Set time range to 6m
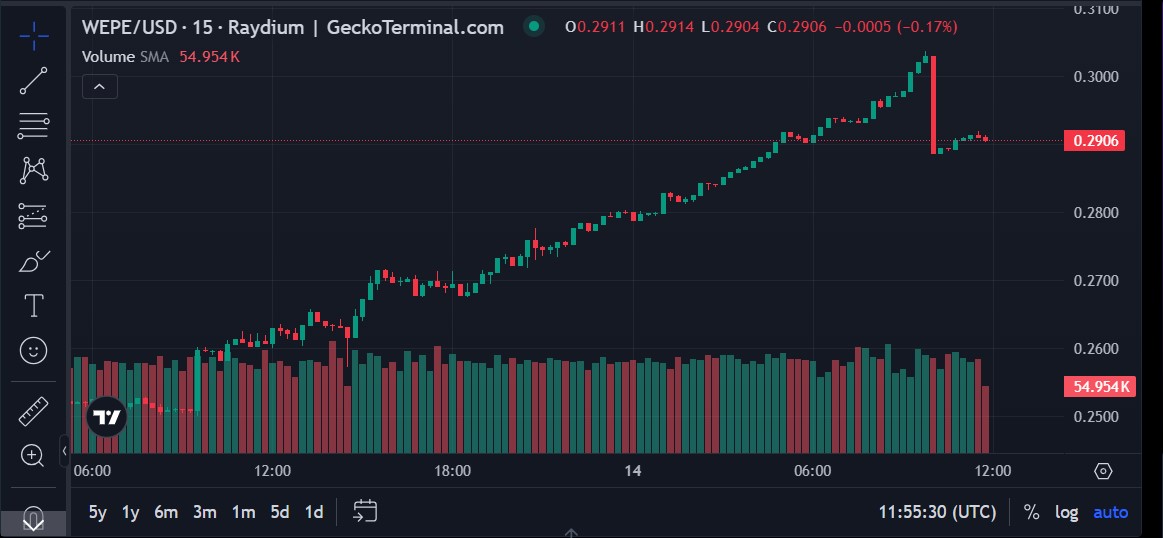This screenshot has width=1163, height=538. click(x=166, y=512)
